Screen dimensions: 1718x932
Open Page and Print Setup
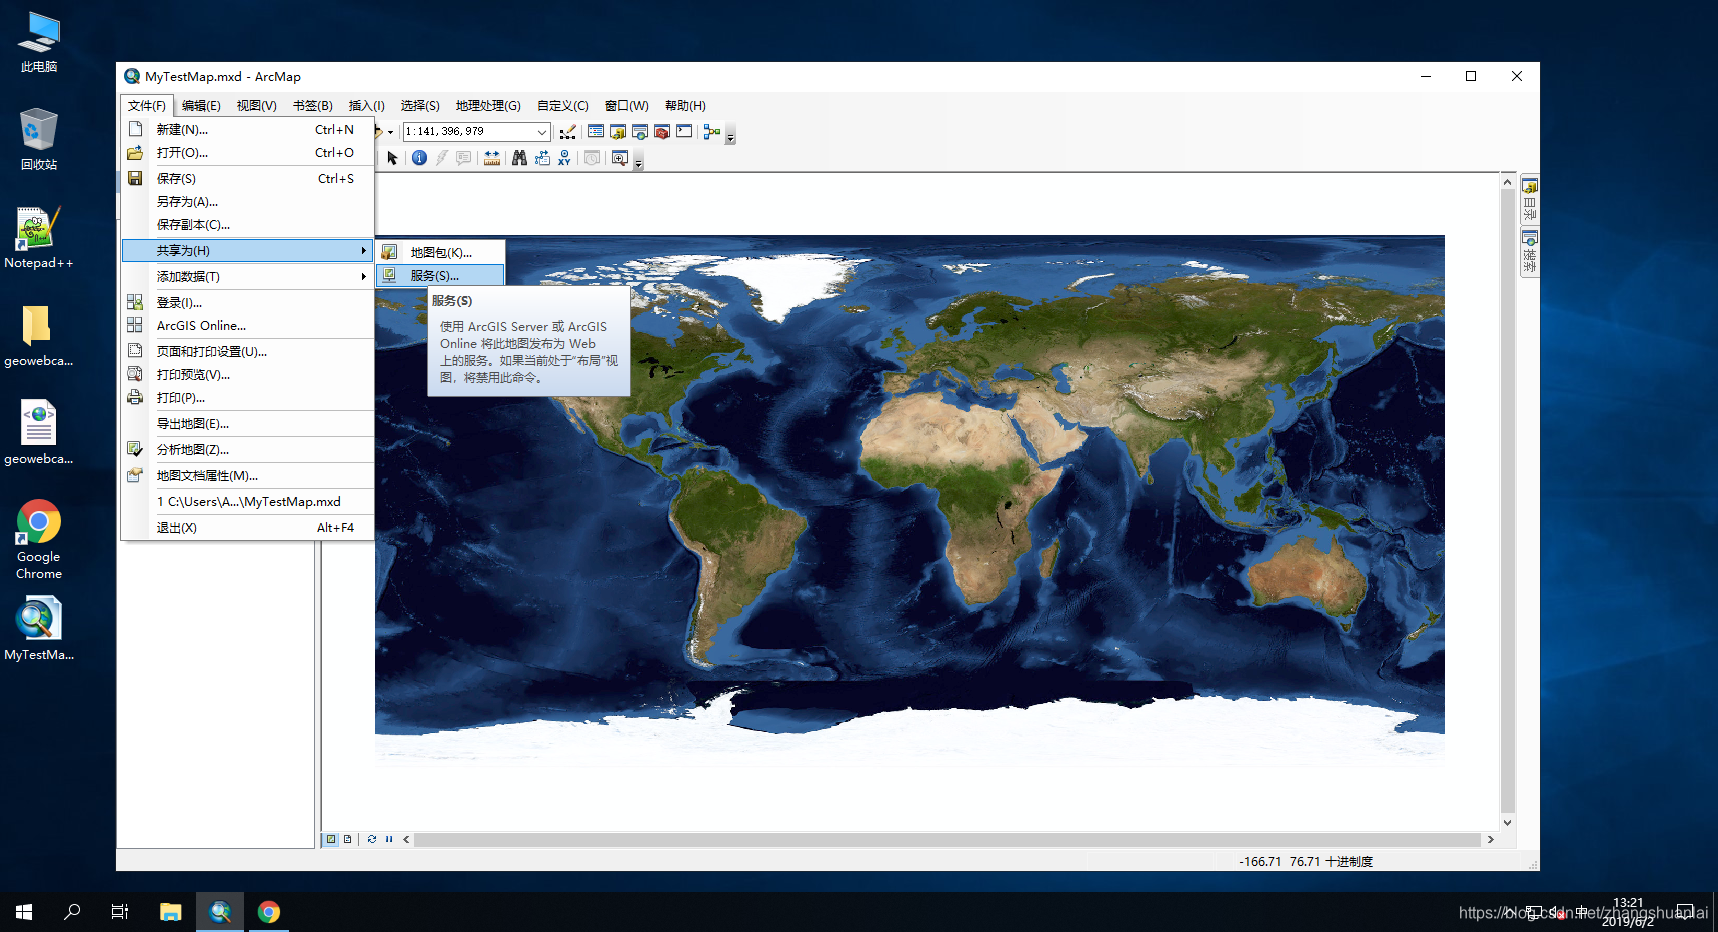(x=247, y=352)
